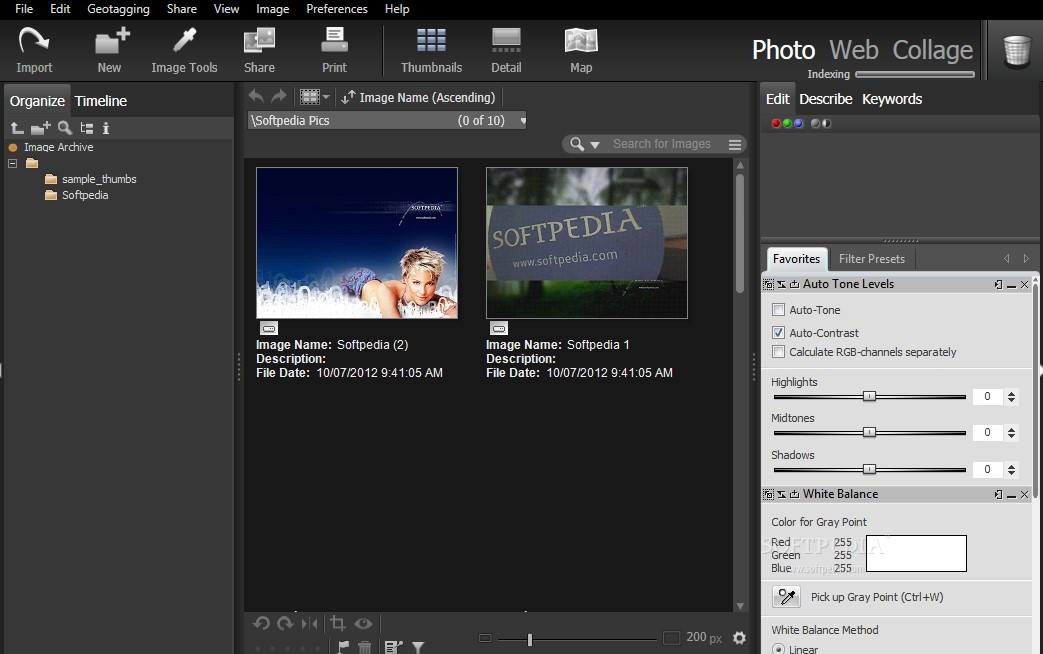Screen dimensions: 1043x654
Task: Click the Highlights slider handle
Action: [x=869, y=397]
